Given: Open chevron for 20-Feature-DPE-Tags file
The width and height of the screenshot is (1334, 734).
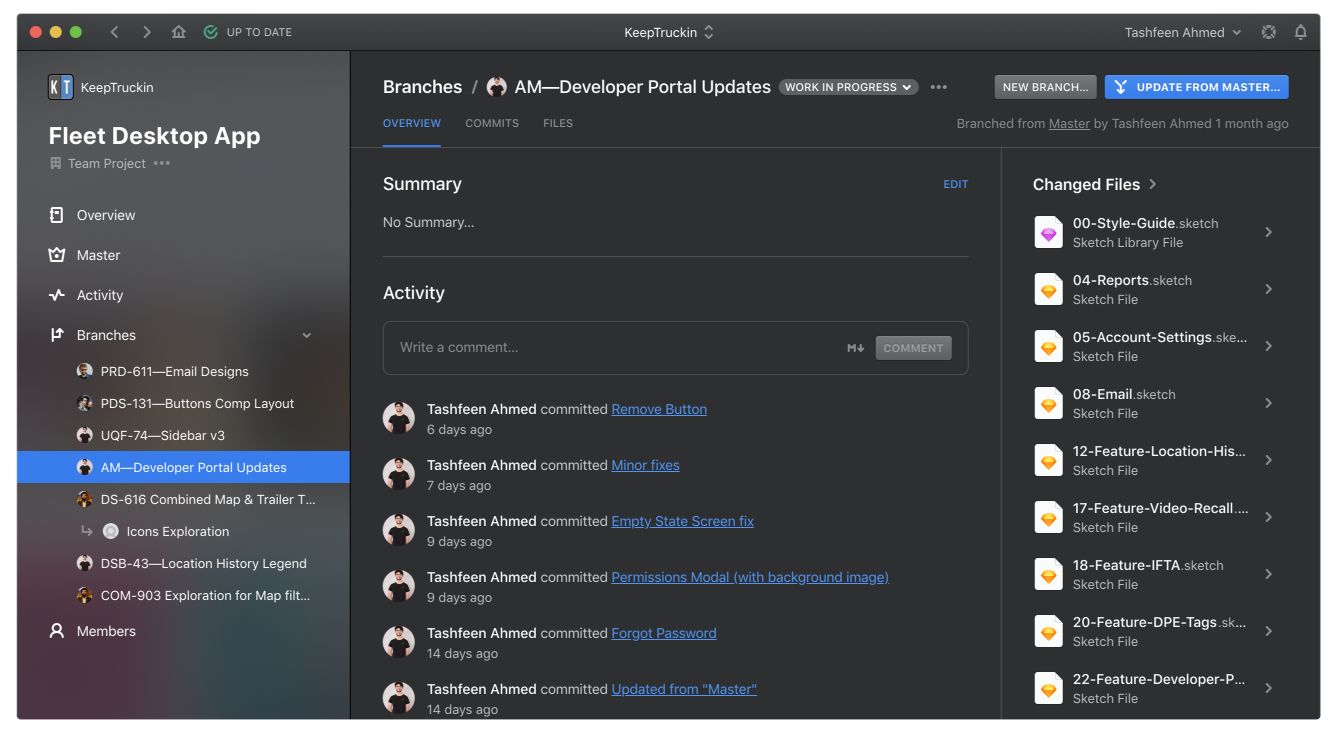Looking at the screenshot, I should 1268,631.
